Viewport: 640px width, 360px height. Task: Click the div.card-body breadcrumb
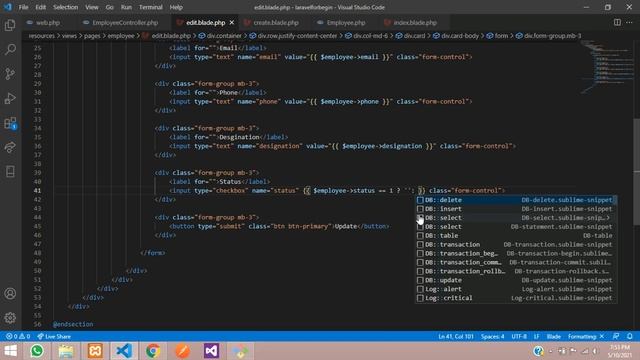(456, 36)
